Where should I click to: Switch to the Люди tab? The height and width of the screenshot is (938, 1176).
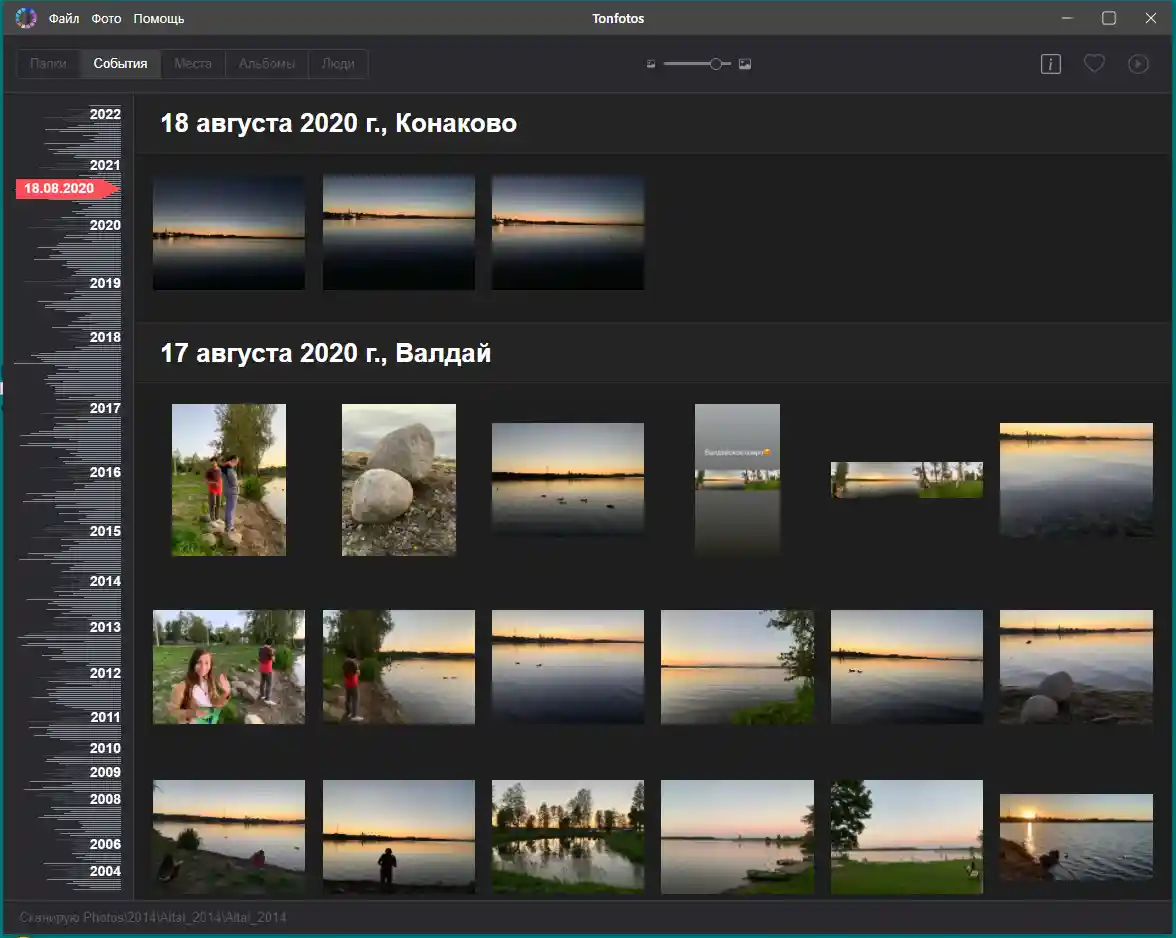pos(338,64)
